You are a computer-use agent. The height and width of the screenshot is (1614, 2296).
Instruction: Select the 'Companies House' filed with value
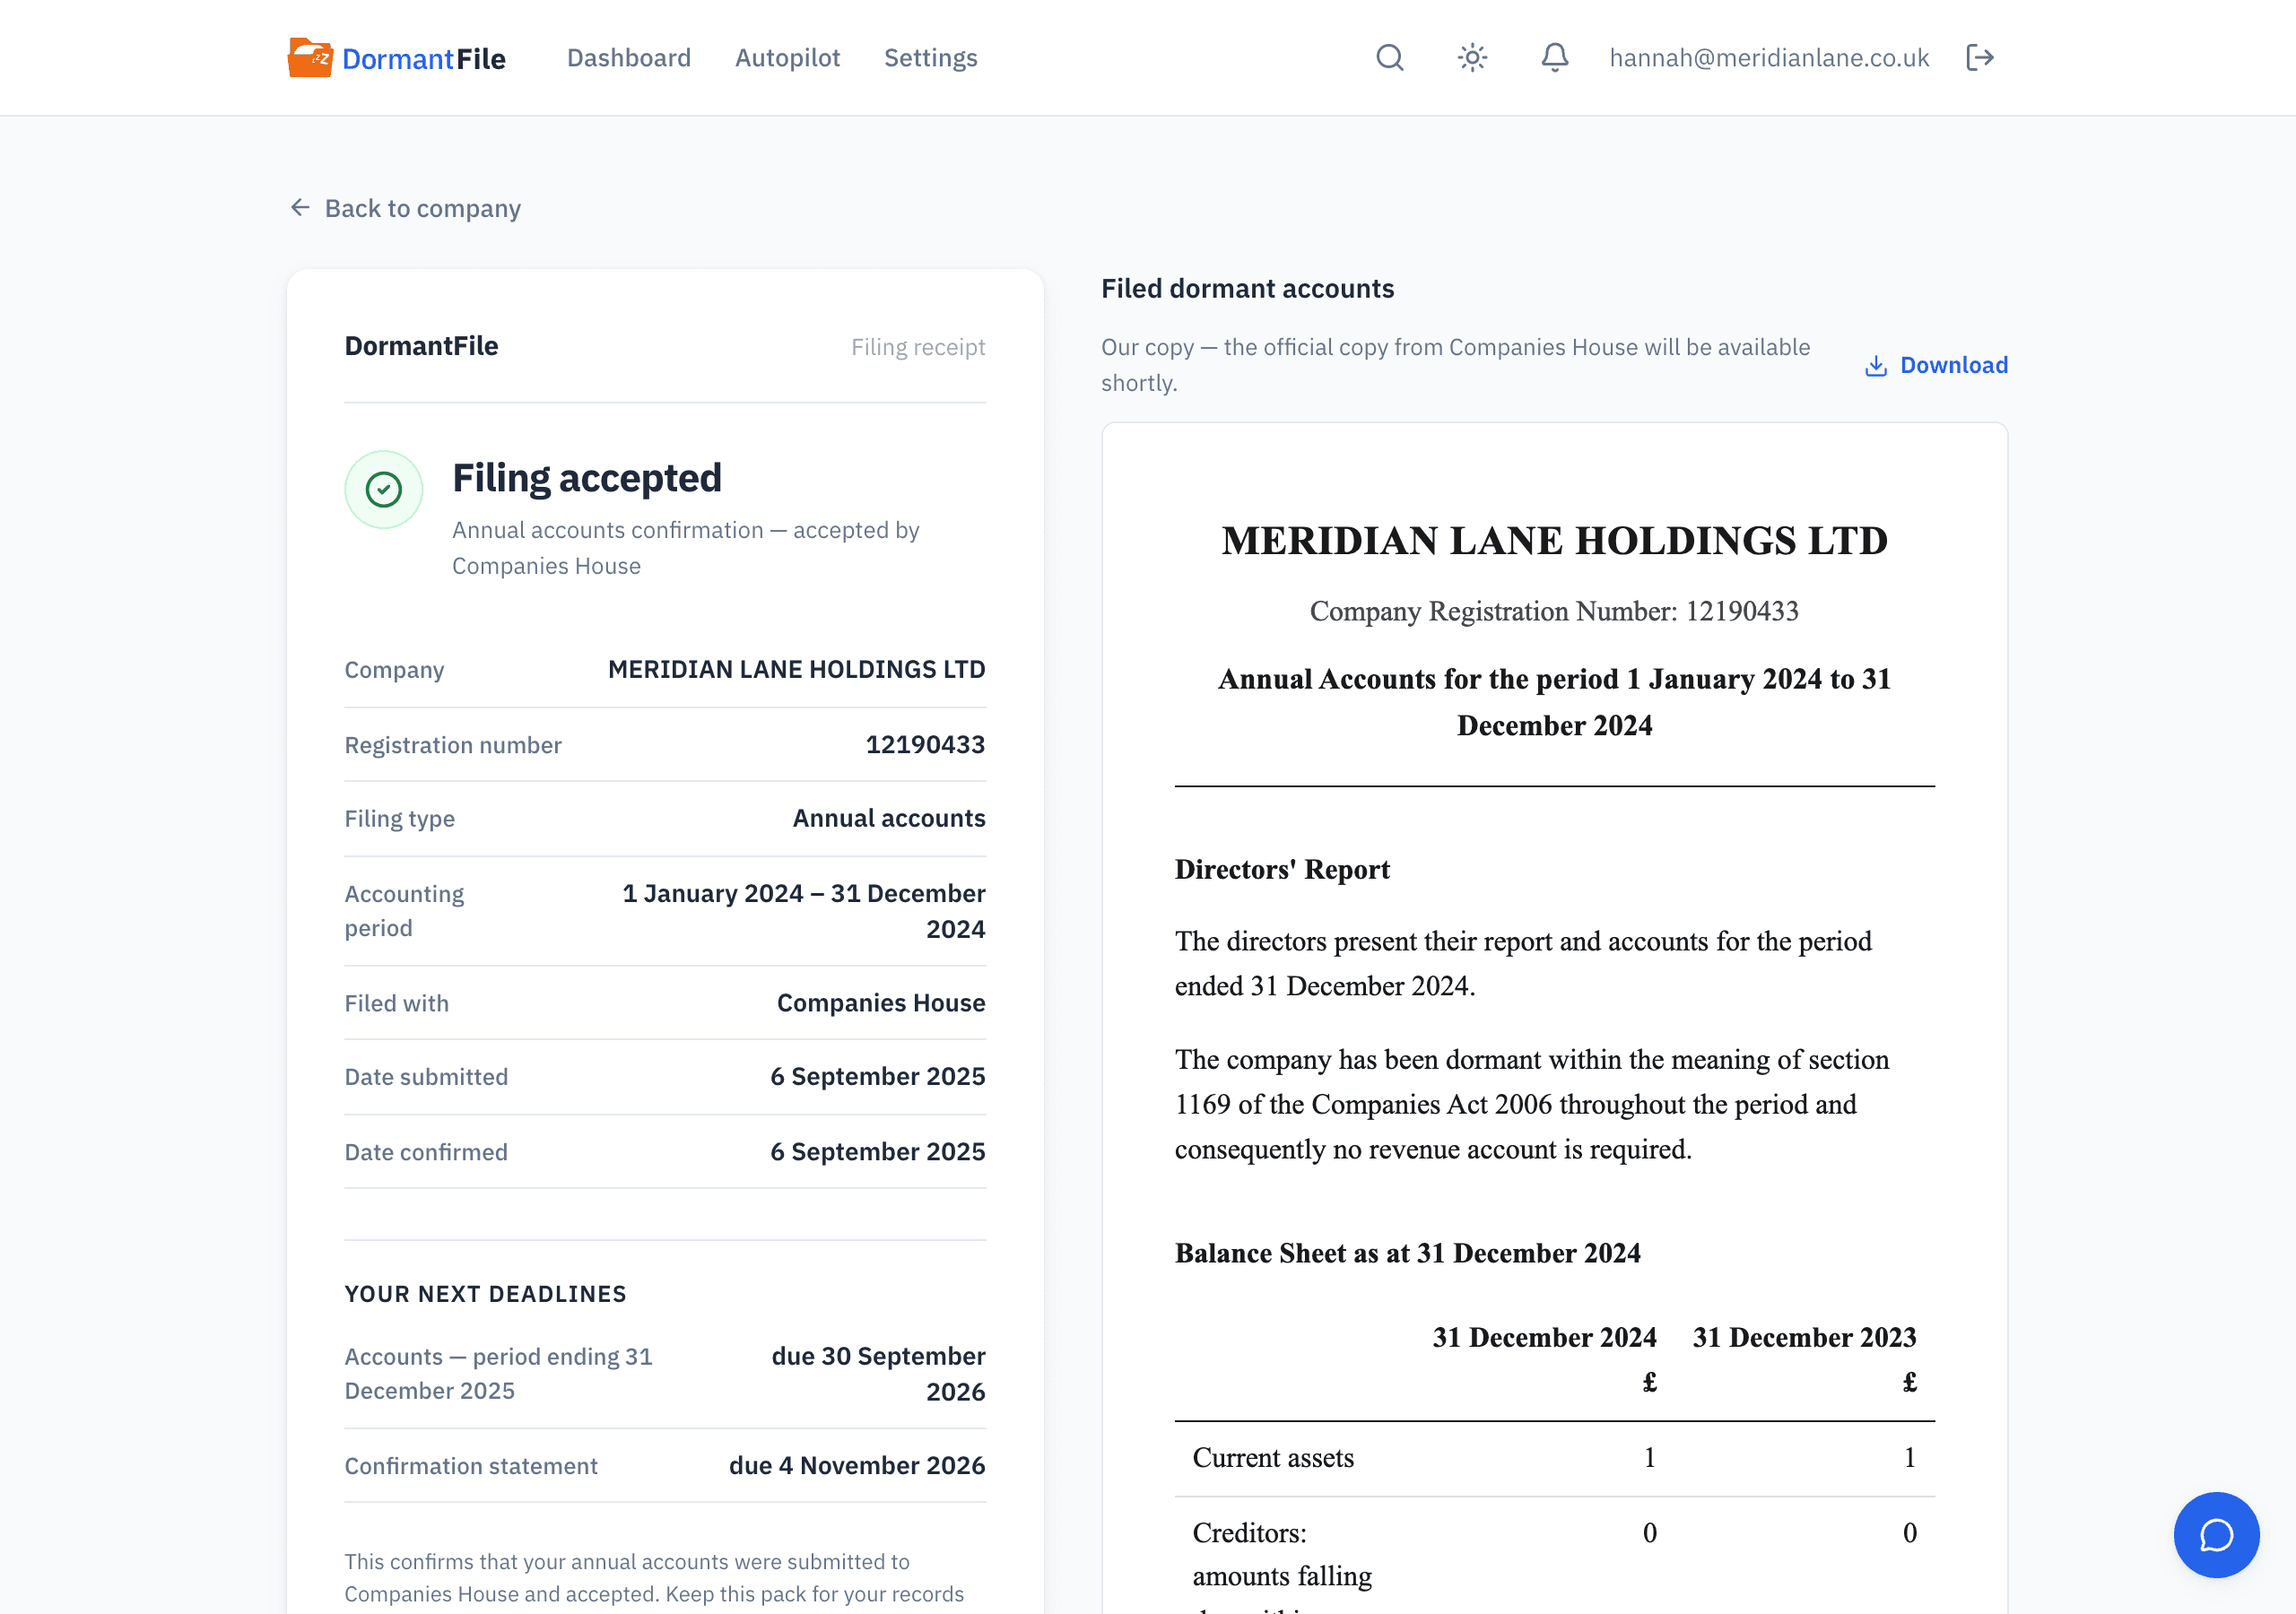pyautogui.click(x=881, y=1002)
